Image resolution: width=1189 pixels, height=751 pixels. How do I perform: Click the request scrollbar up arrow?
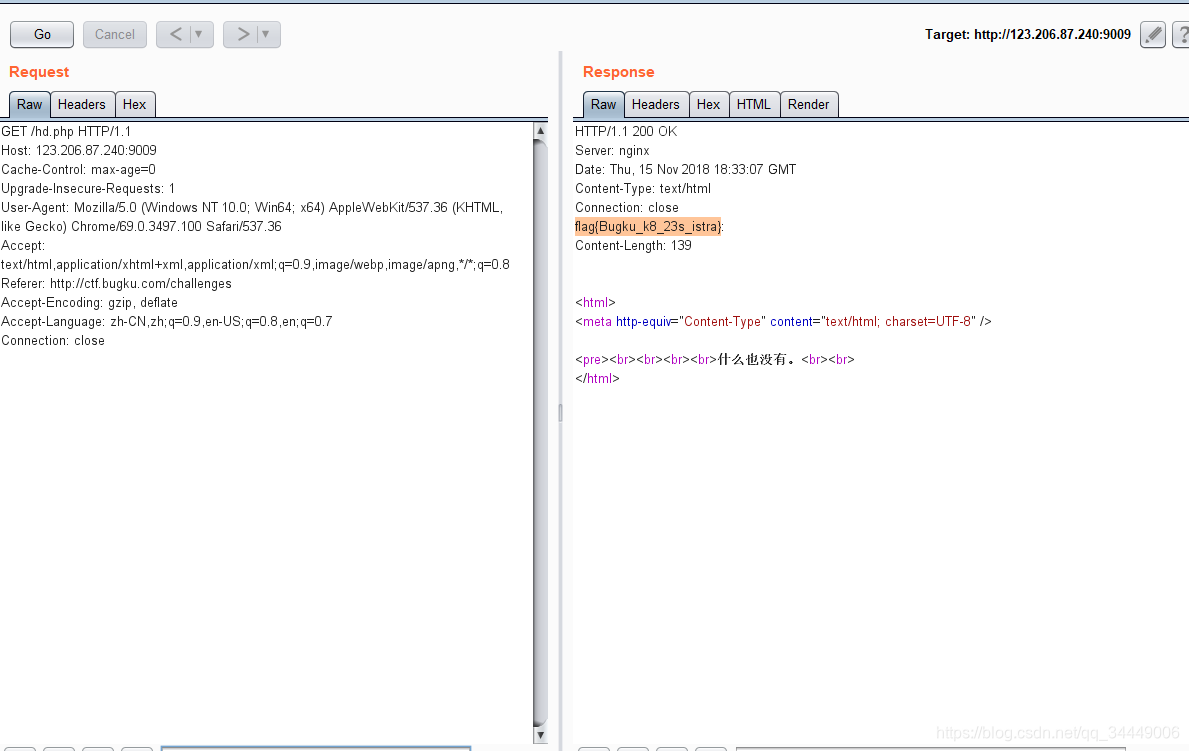[540, 130]
